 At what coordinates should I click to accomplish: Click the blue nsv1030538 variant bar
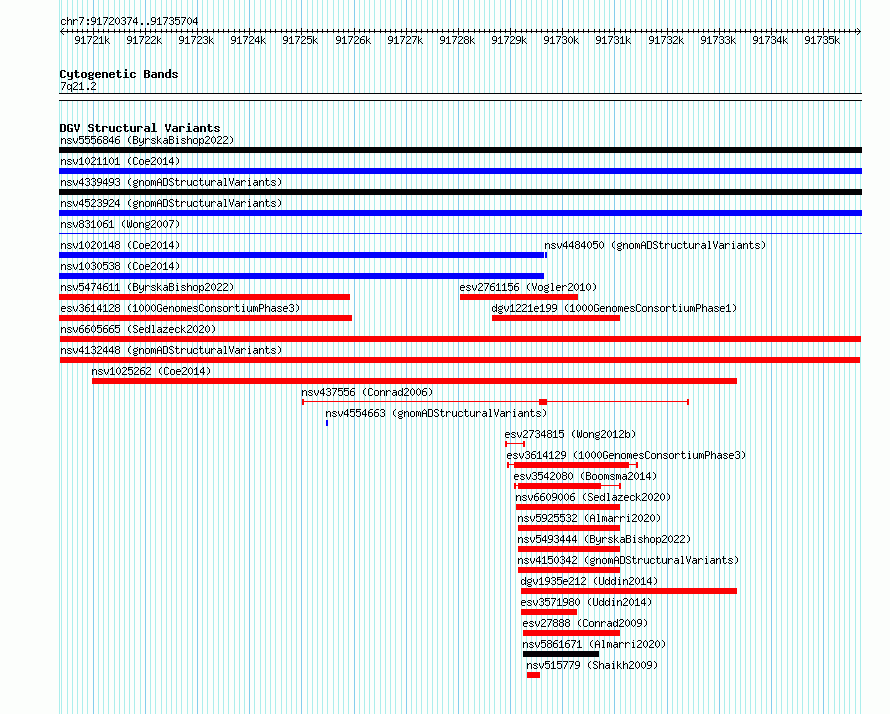[301, 276]
